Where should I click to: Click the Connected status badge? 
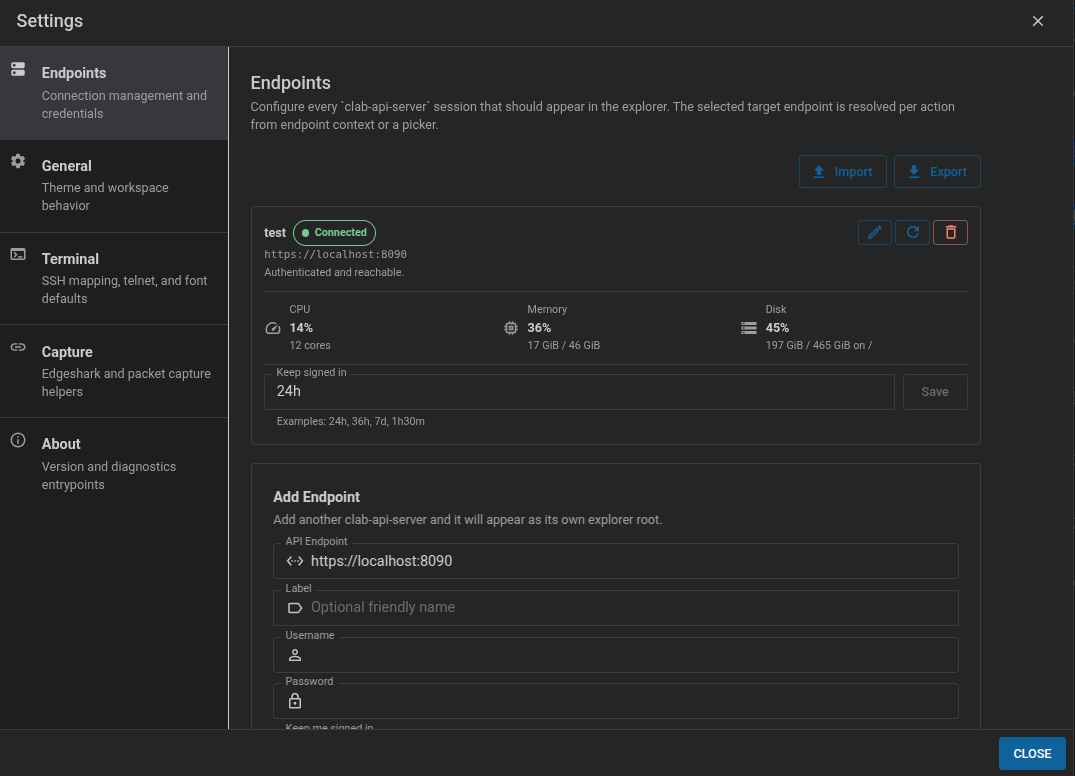coord(335,232)
